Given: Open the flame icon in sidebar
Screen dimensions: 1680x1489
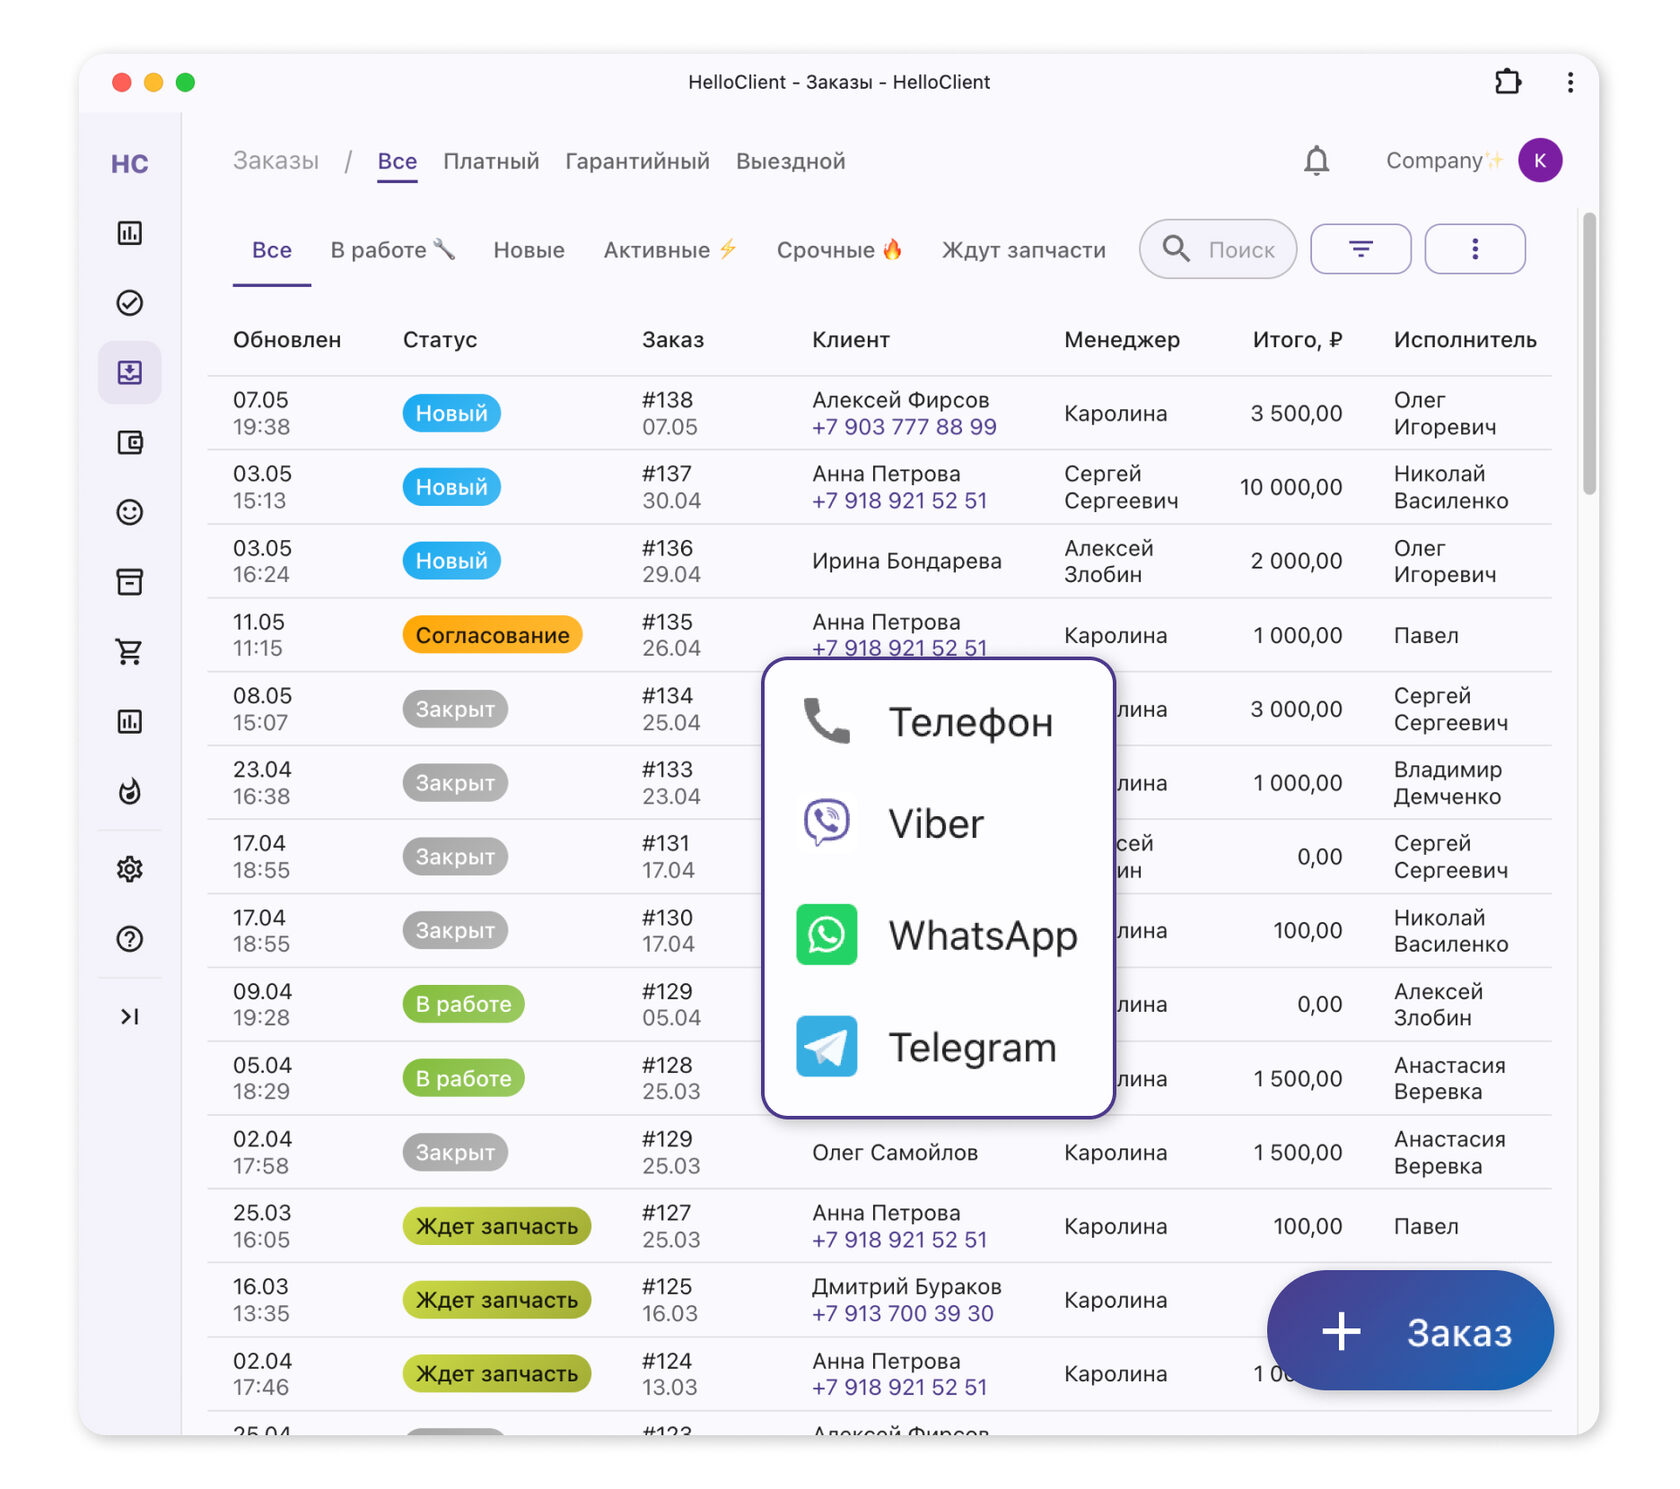Looking at the screenshot, I should 130,791.
